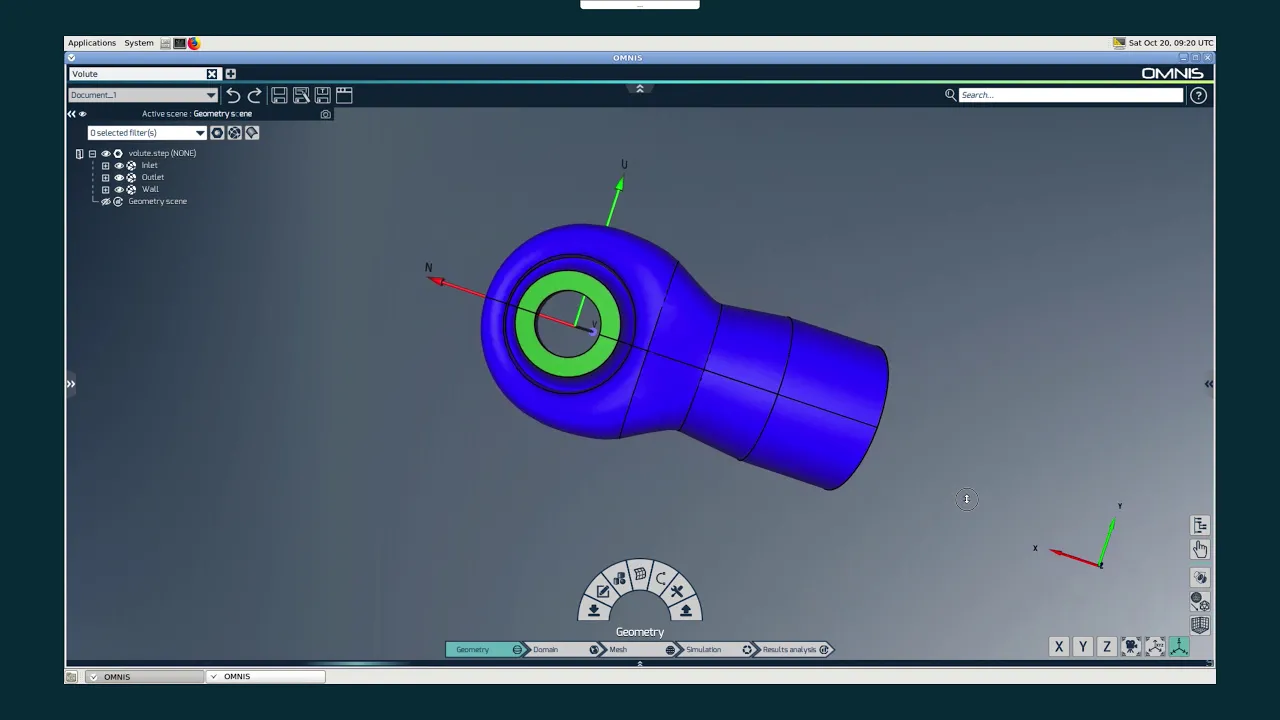
Task: Save the project with the first floppy icon
Action: click(279, 95)
